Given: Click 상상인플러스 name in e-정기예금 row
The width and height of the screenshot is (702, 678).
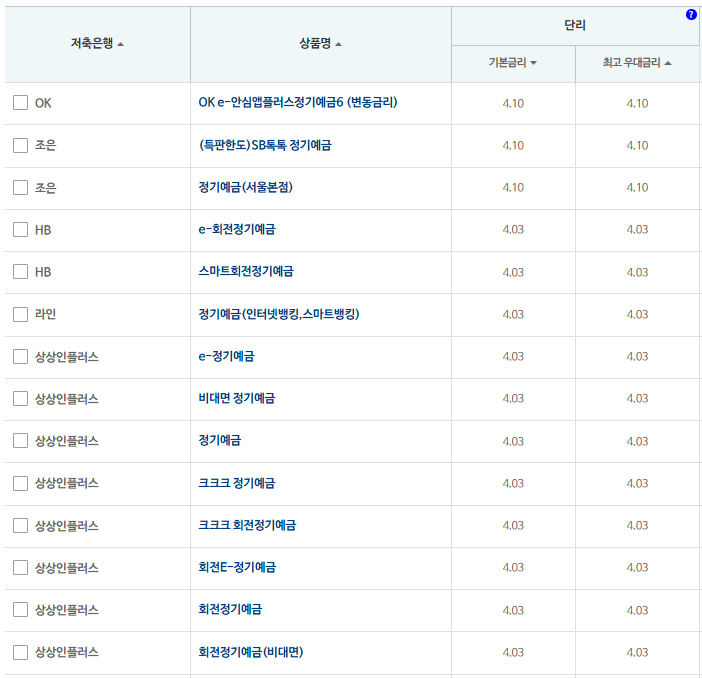Looking at the screenshot, I should pos(67,357).
